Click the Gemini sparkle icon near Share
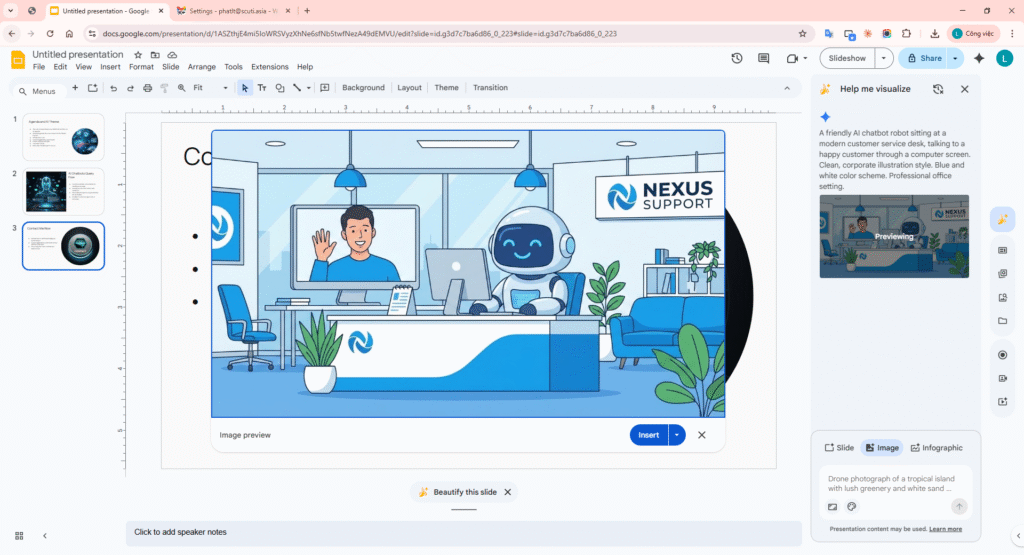This screenshot has width=1024, height=555. coord(979,58)
